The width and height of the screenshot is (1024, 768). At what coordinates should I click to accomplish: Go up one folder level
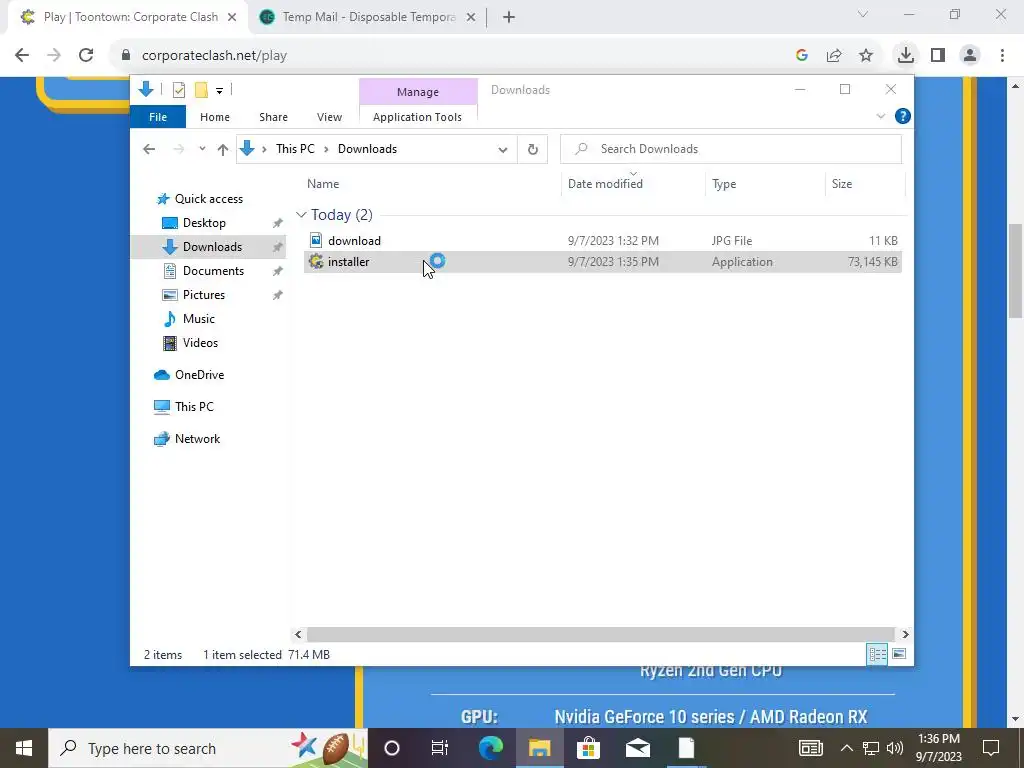(223, 150)
